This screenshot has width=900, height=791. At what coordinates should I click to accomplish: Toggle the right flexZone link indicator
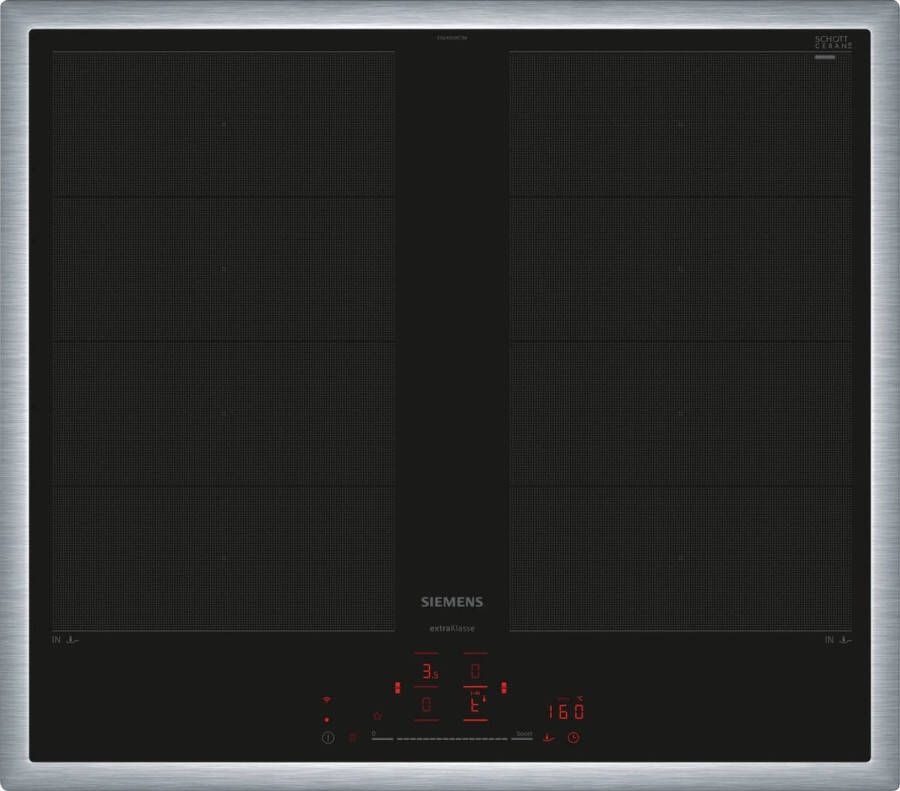tap(504, 687)
